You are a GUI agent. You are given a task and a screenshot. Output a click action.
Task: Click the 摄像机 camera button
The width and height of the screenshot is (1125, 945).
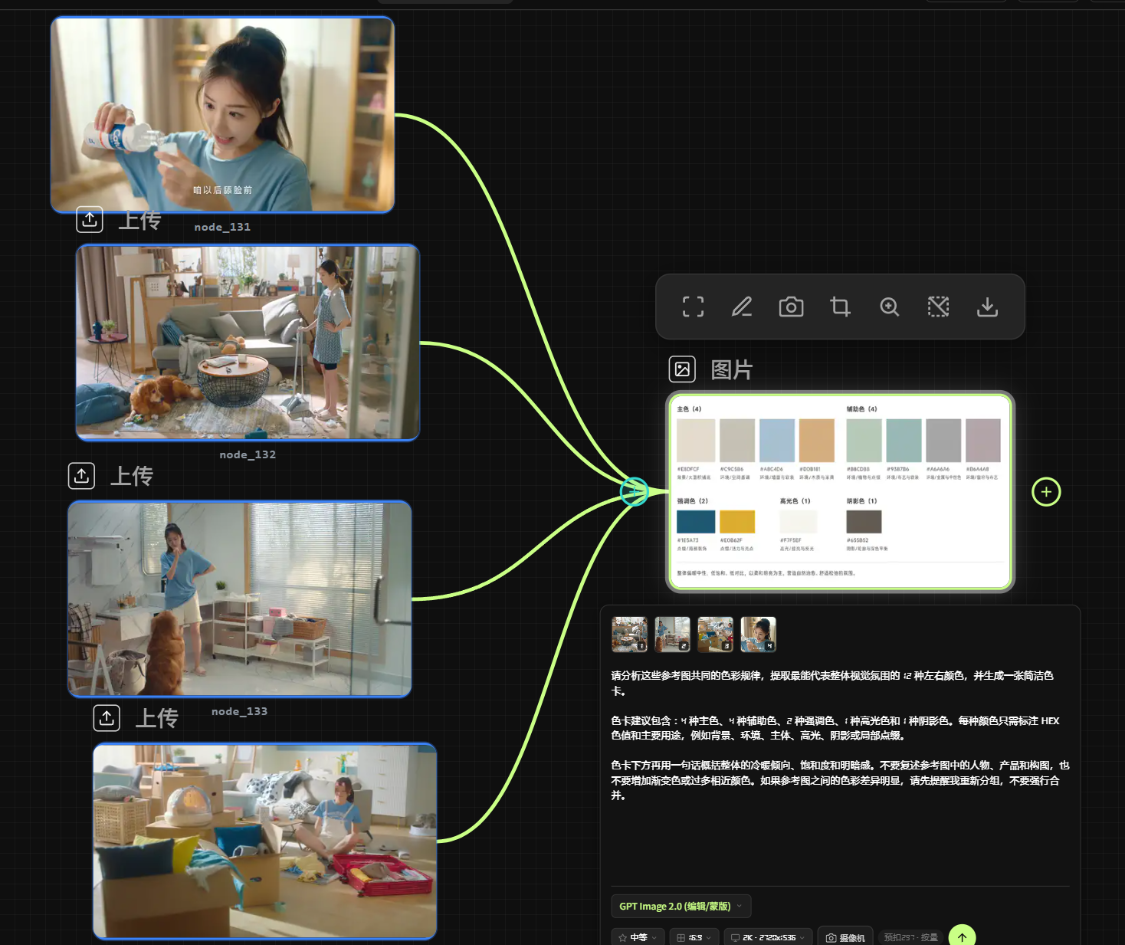pyautogui.click(x=845, y=937)
